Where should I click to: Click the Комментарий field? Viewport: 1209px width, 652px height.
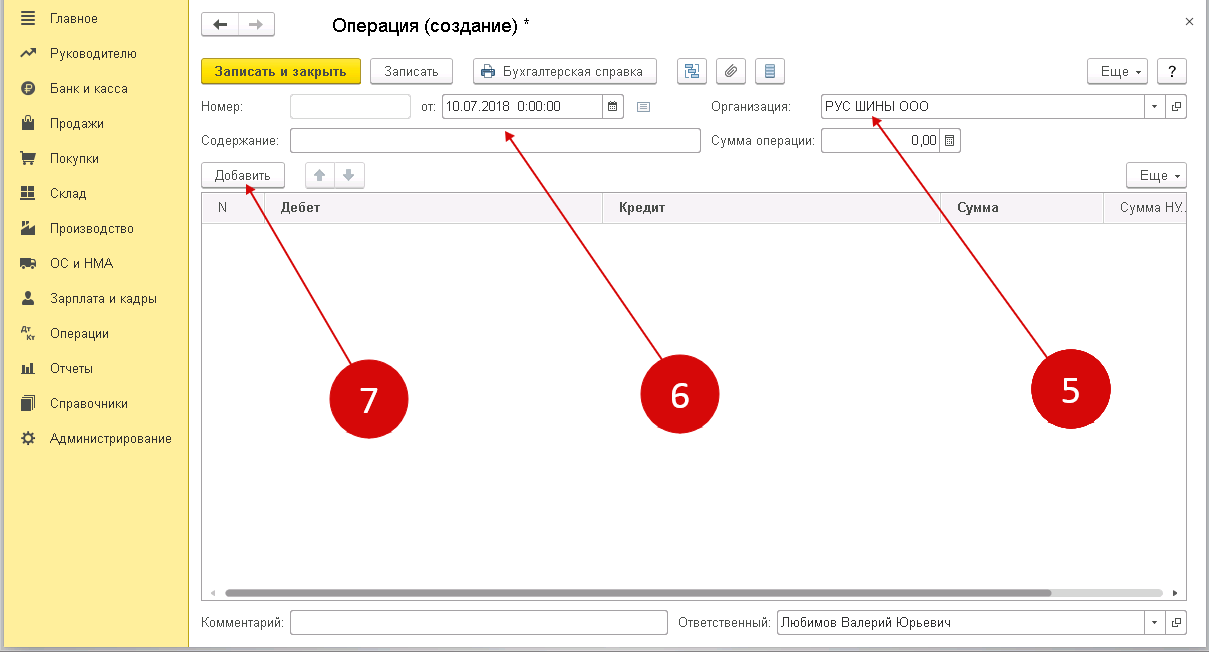coord(478,622)
